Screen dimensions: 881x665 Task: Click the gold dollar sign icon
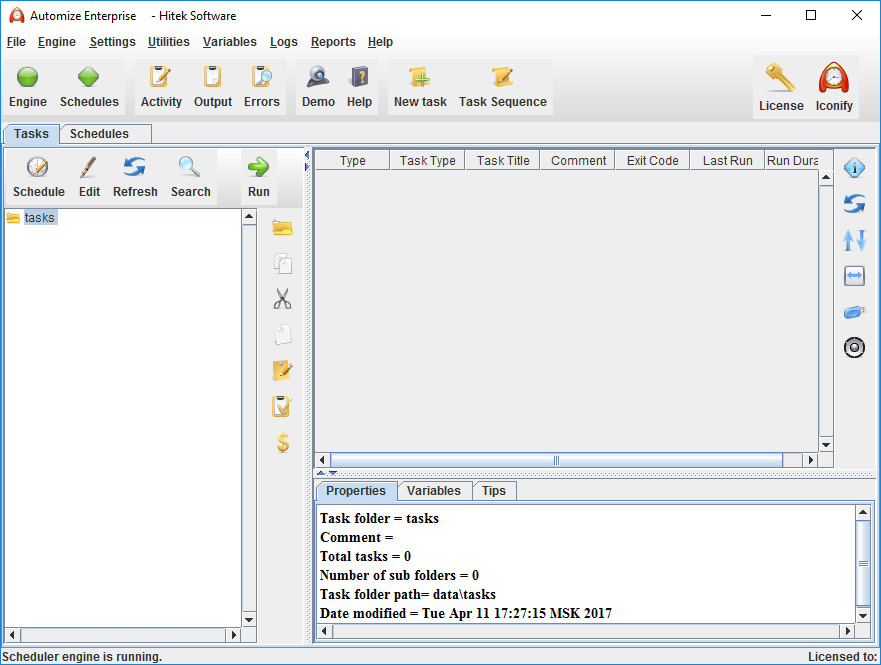pyautogui.click(x=283, y=442)
